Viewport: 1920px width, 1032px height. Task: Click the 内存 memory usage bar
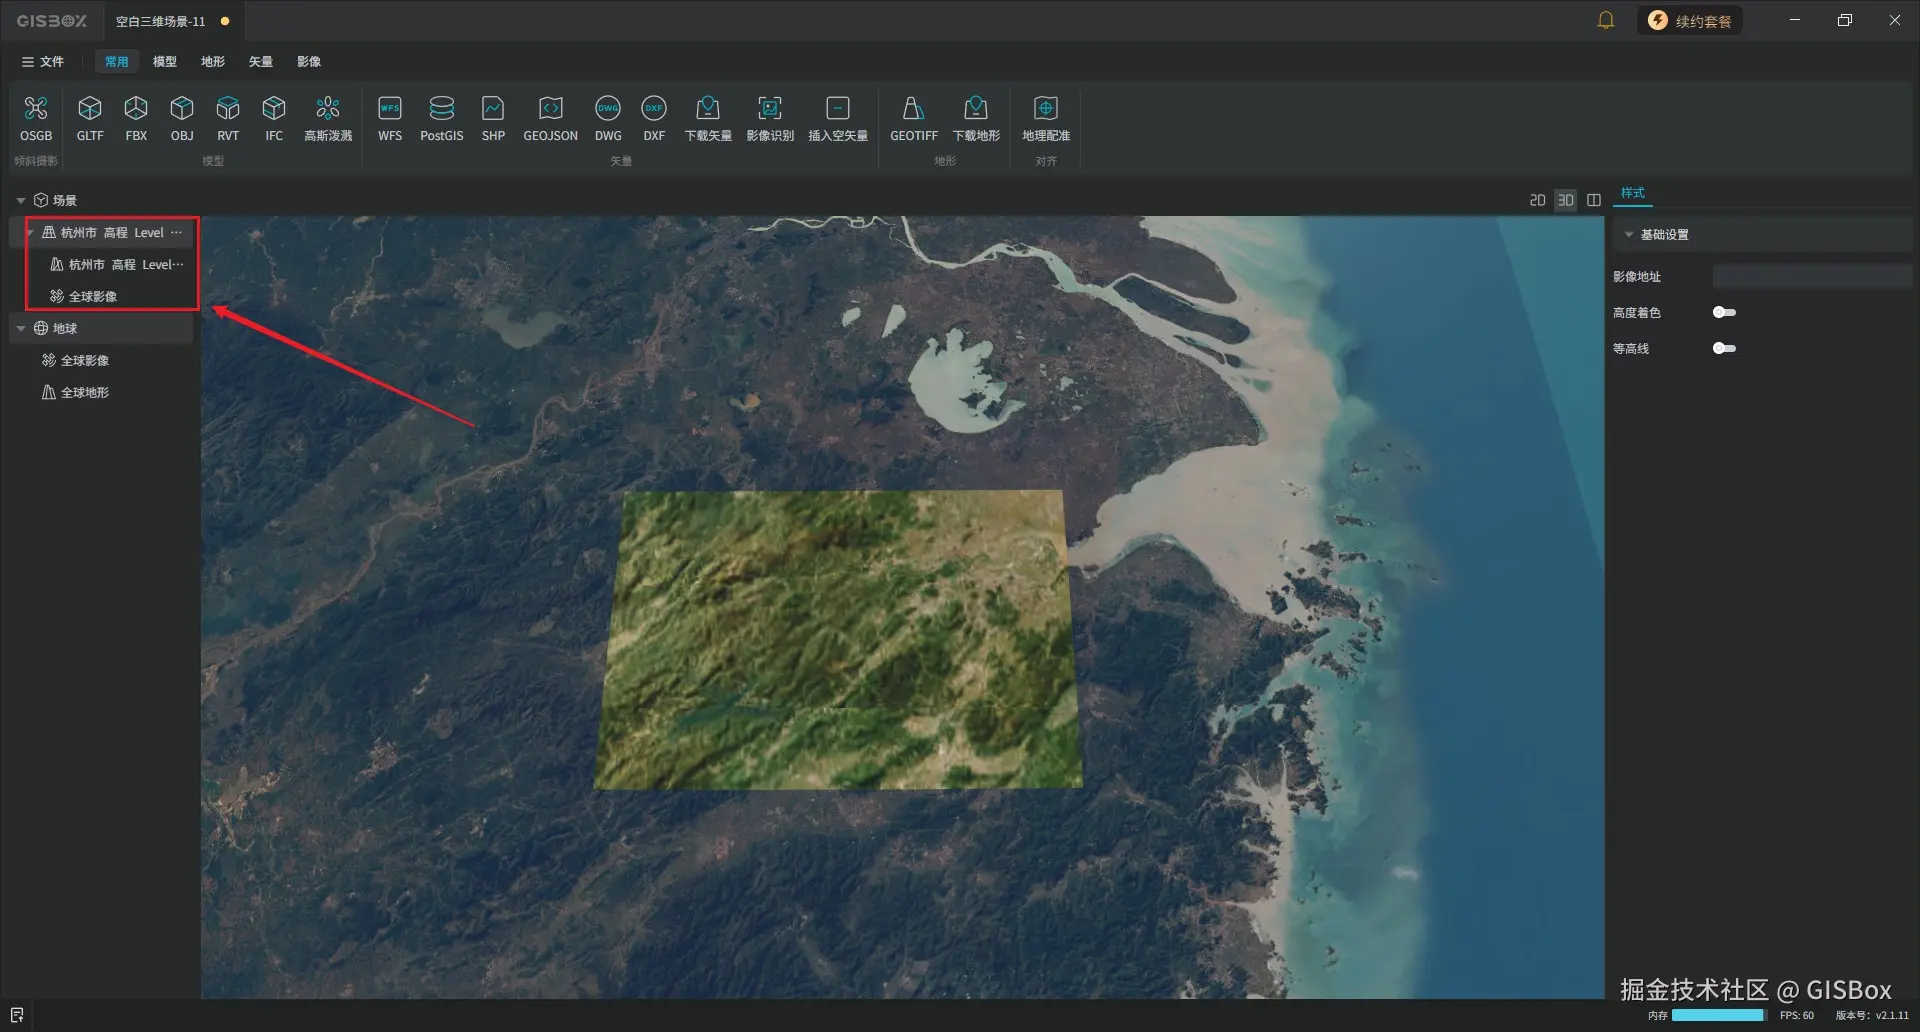click(x=1718, y=1015)
